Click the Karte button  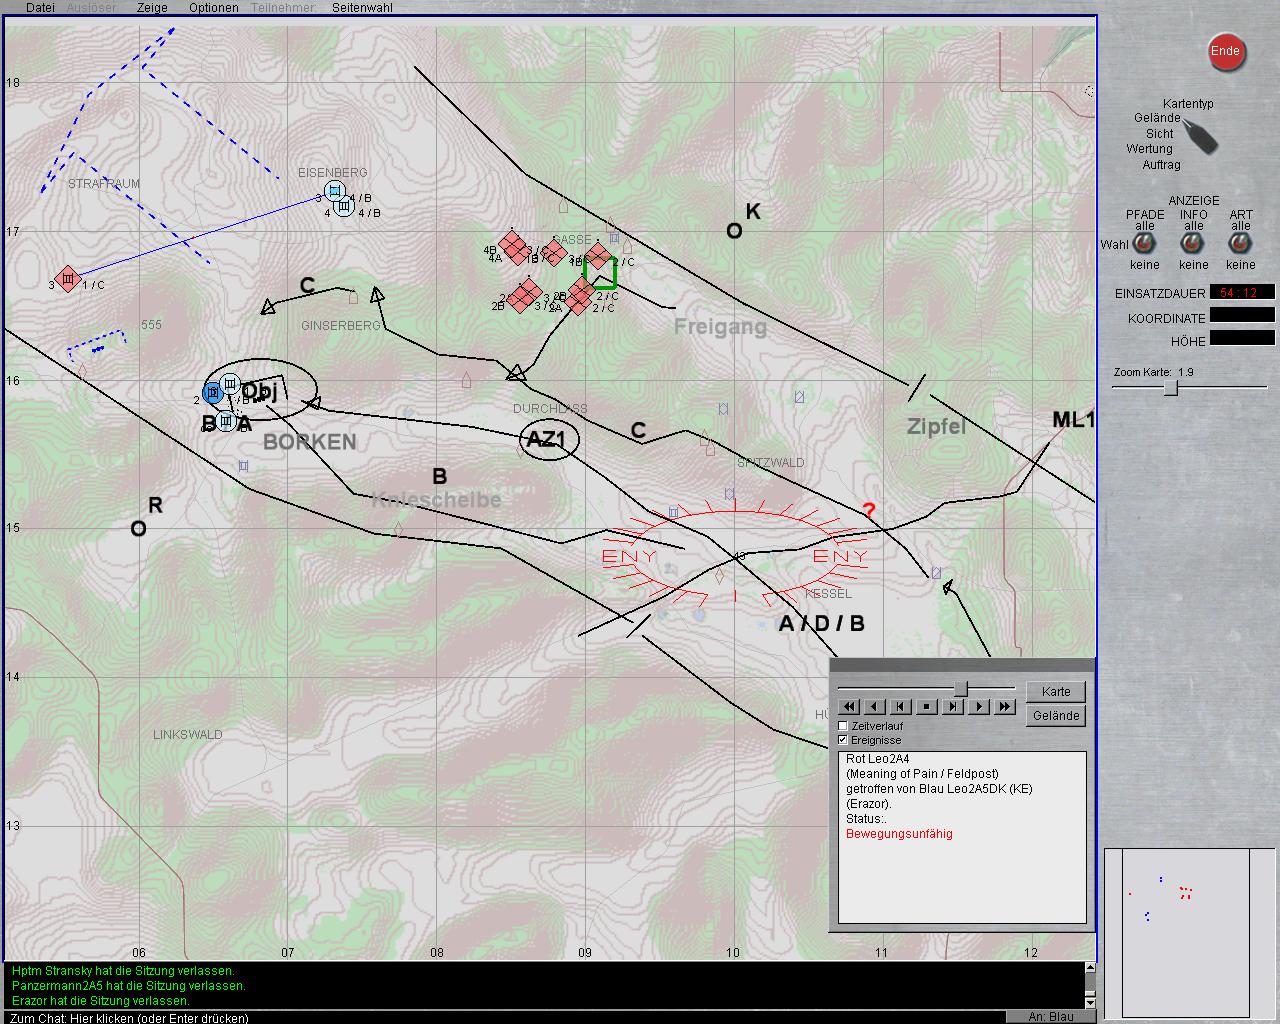1055,692
